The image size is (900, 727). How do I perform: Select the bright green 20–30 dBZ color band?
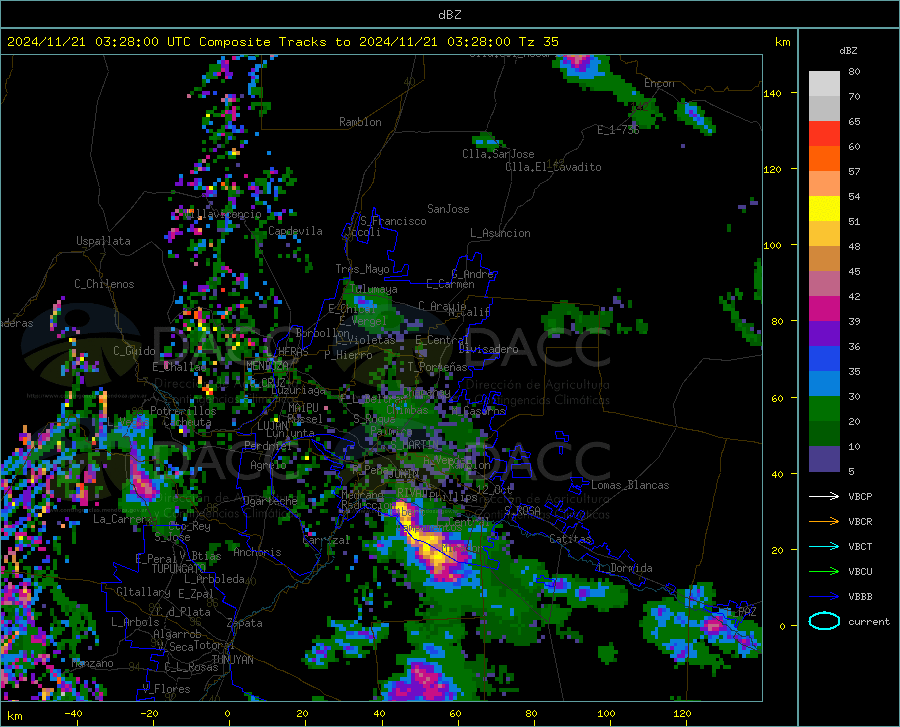pos(824,409)
